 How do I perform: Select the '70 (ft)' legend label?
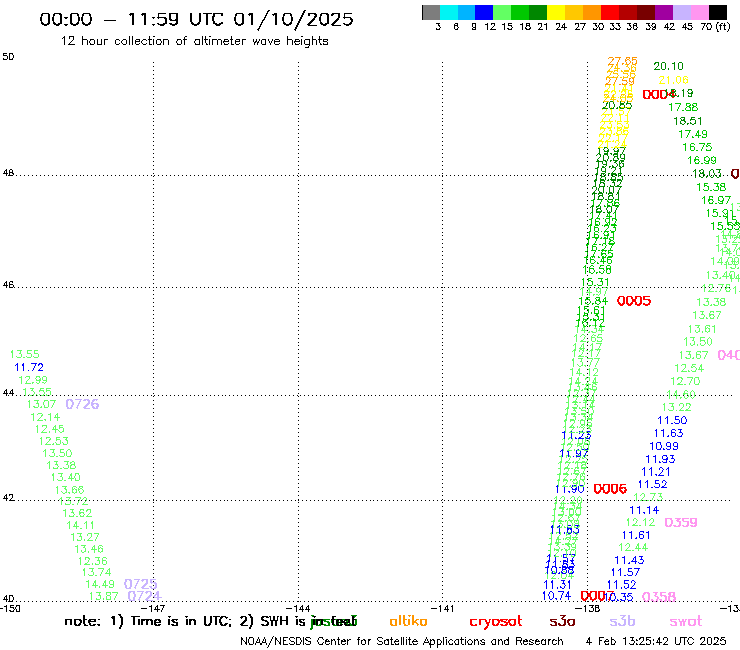(x=715, y=26)
